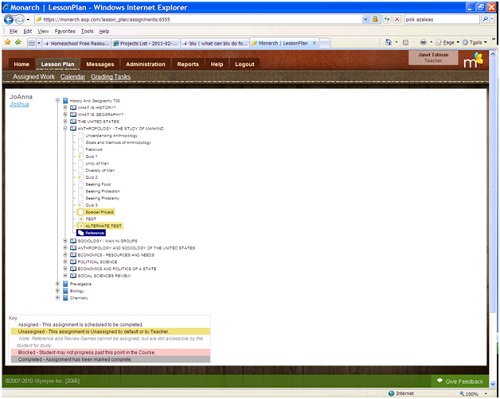The height and width of the screenshot is (399, 500).
Task: Click the browser Back arrow button
Action: (x=9, y=20)
